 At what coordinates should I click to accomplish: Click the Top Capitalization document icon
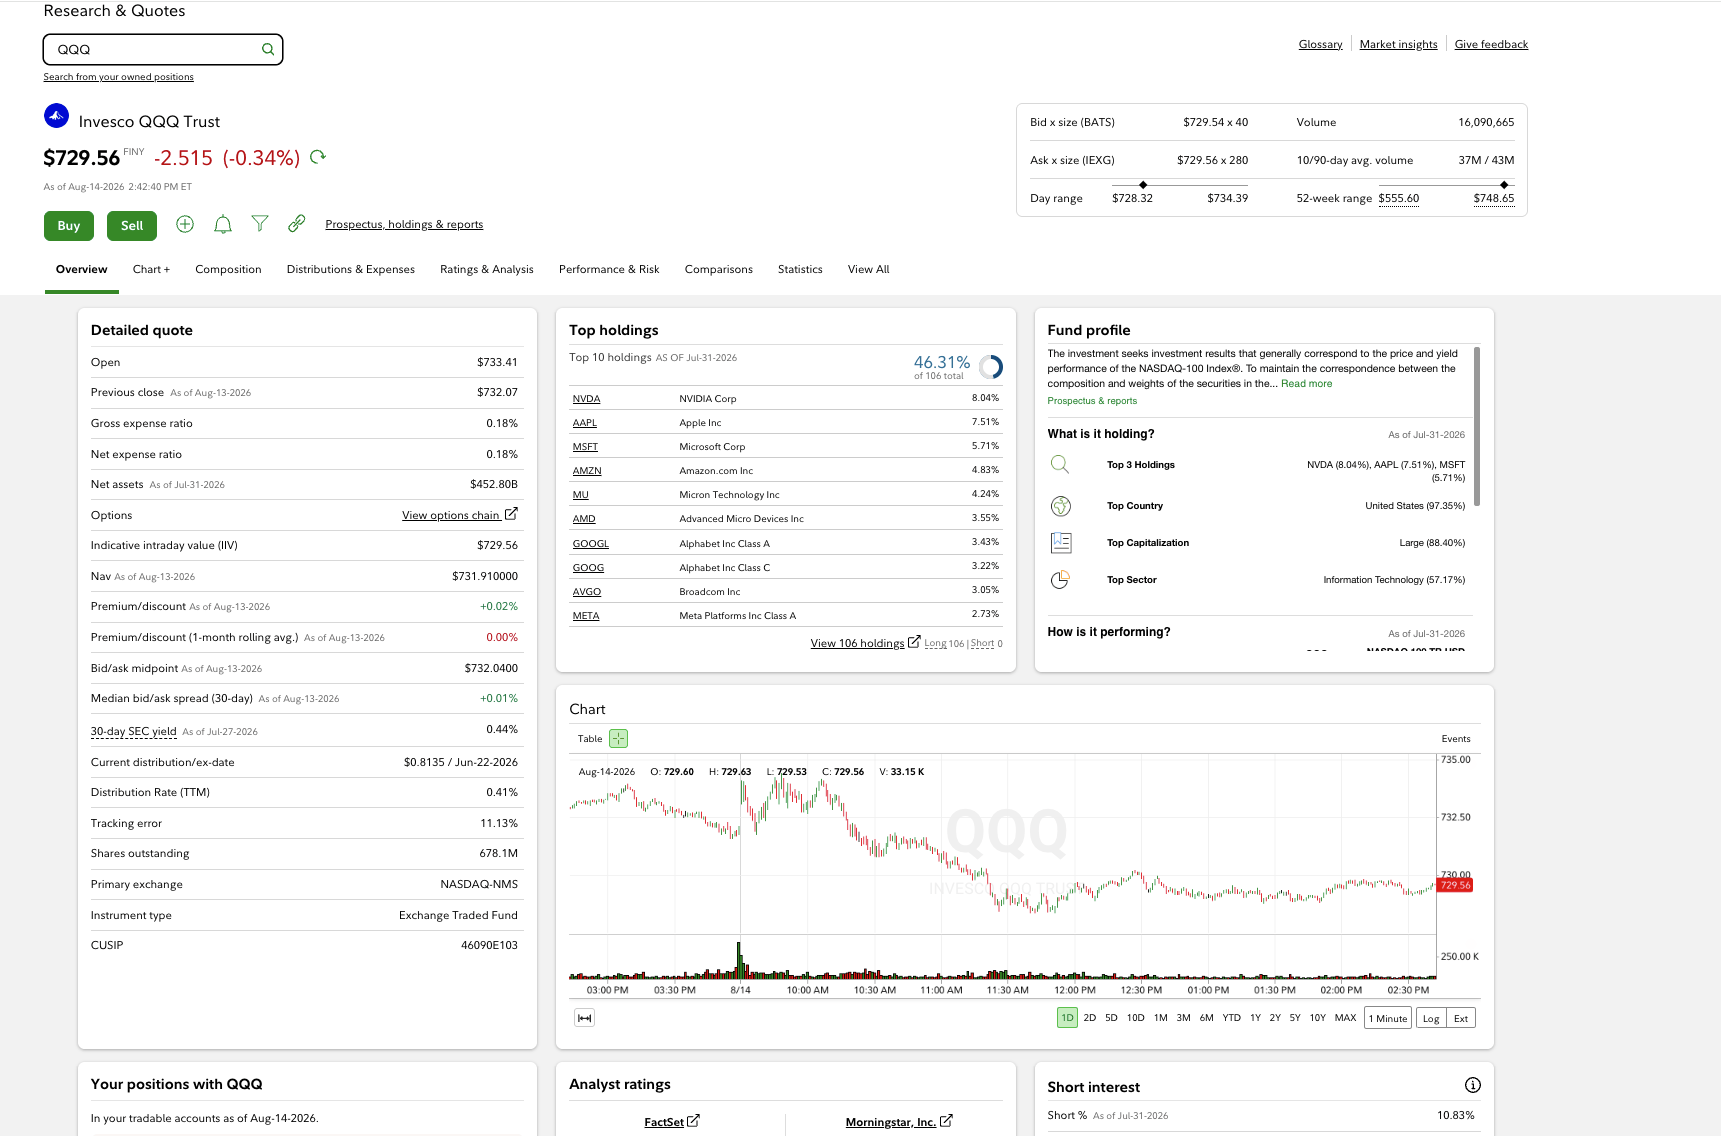(1061, 543)
